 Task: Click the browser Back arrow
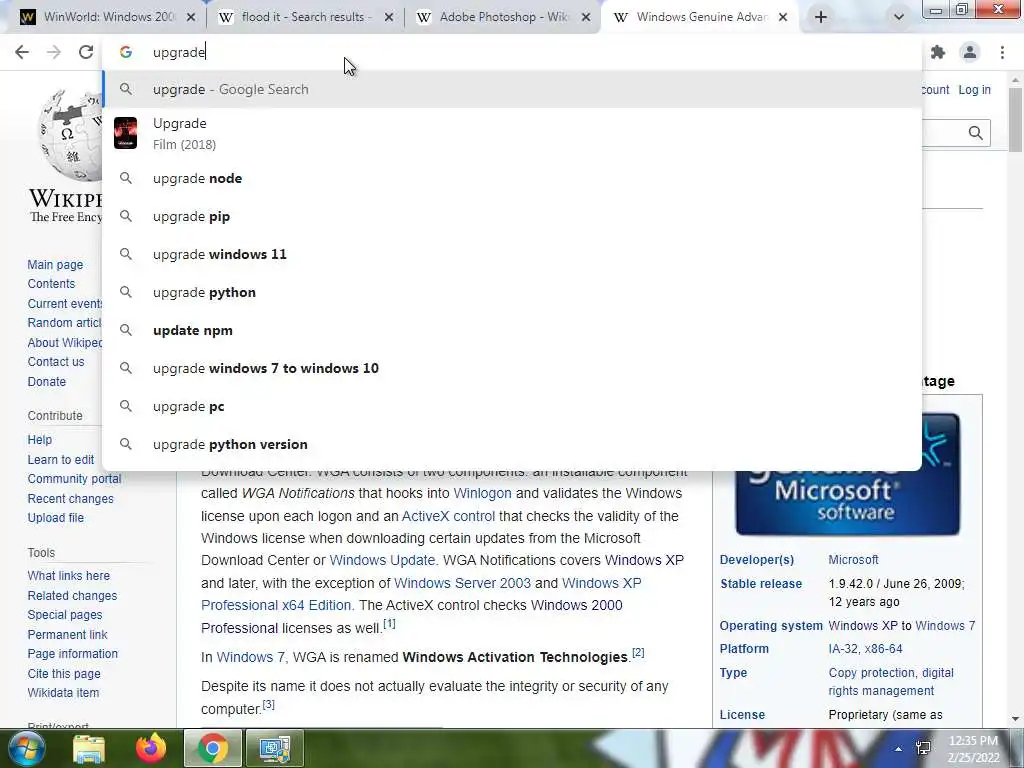click(x=22, y=52)
